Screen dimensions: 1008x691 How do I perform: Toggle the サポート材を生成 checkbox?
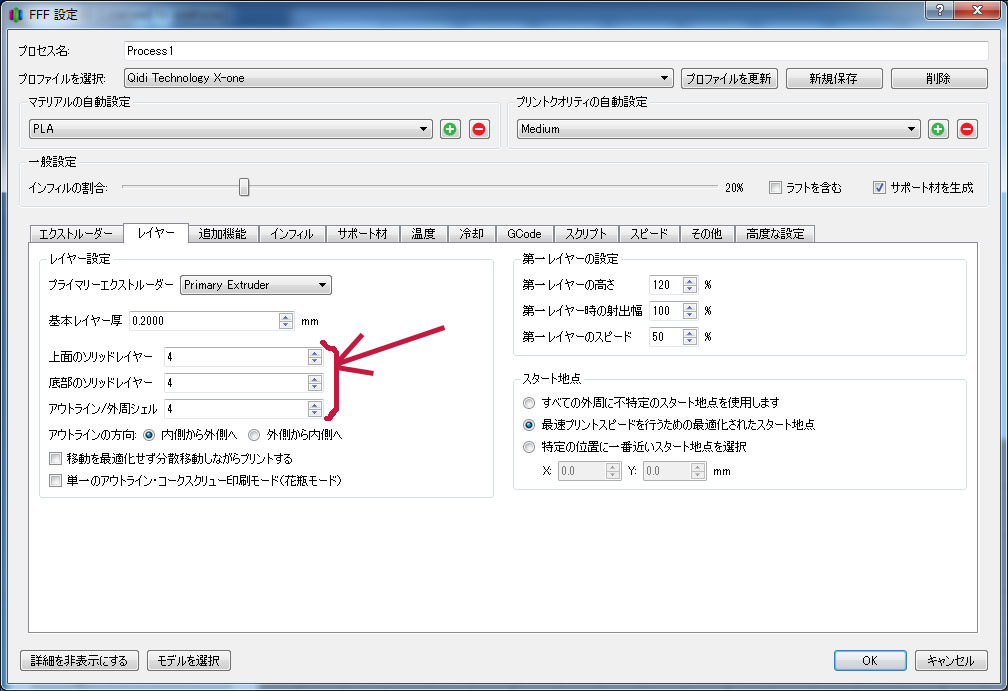point(880,187)
